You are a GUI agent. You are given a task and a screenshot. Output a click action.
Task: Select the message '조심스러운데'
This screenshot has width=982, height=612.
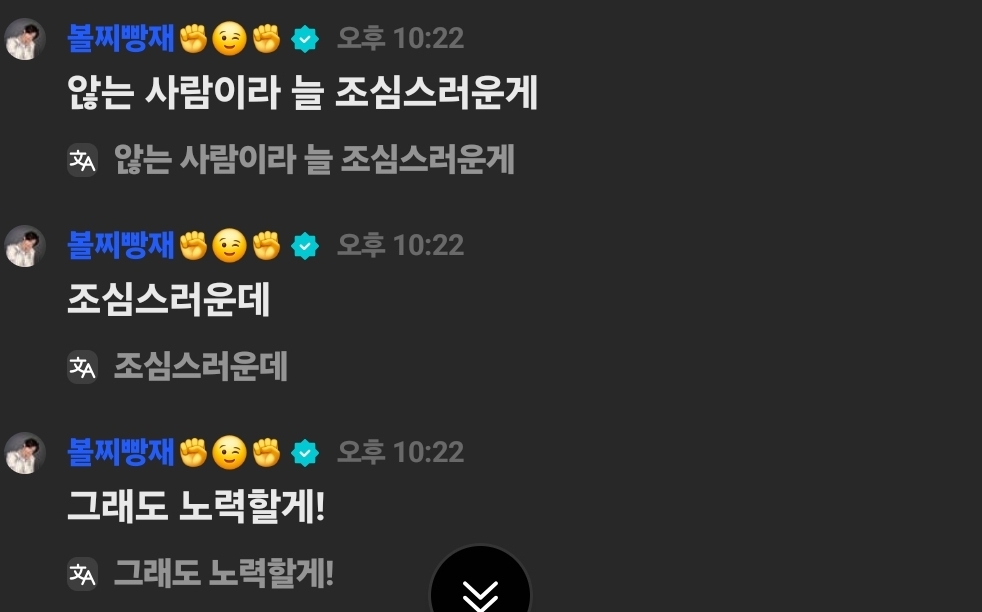pyautogui.click(x=168, y=299)
